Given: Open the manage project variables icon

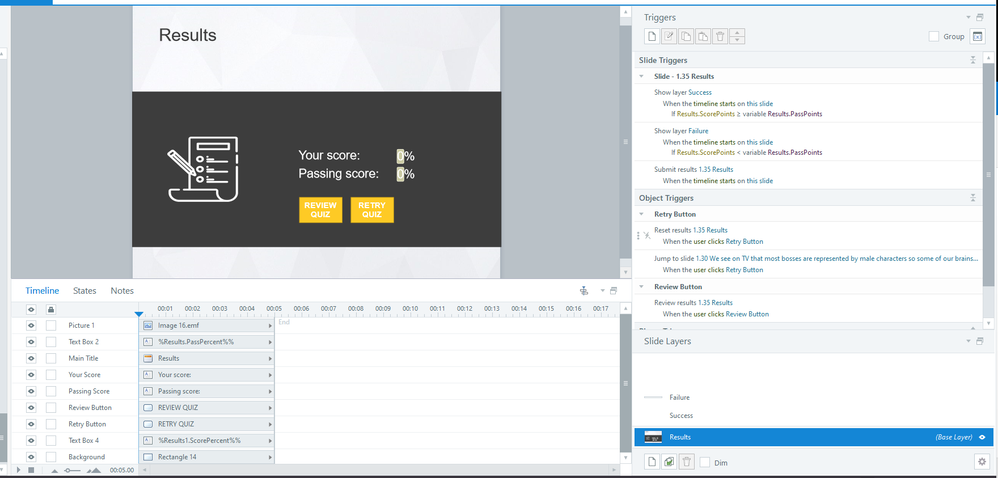Looking at the screenshot, I should pos(976,37).
